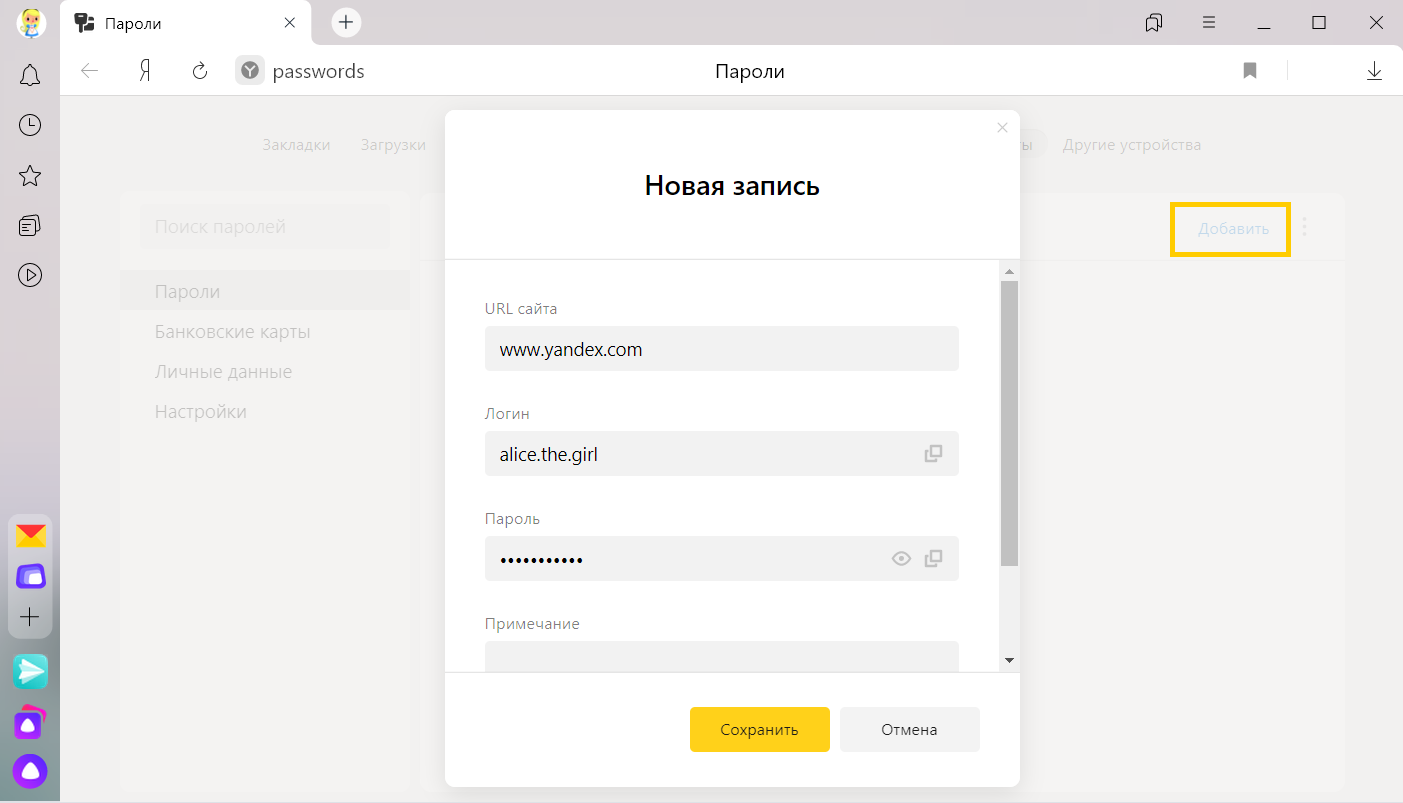This screenshot has height=803, width=1403.
Task: Click the Поиск паролей search box
Action: pyautogui.click(x=265, y=227)
